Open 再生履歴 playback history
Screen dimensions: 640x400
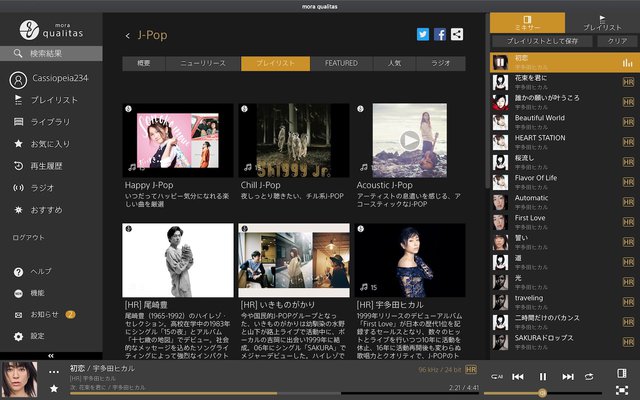click(46, 165)
